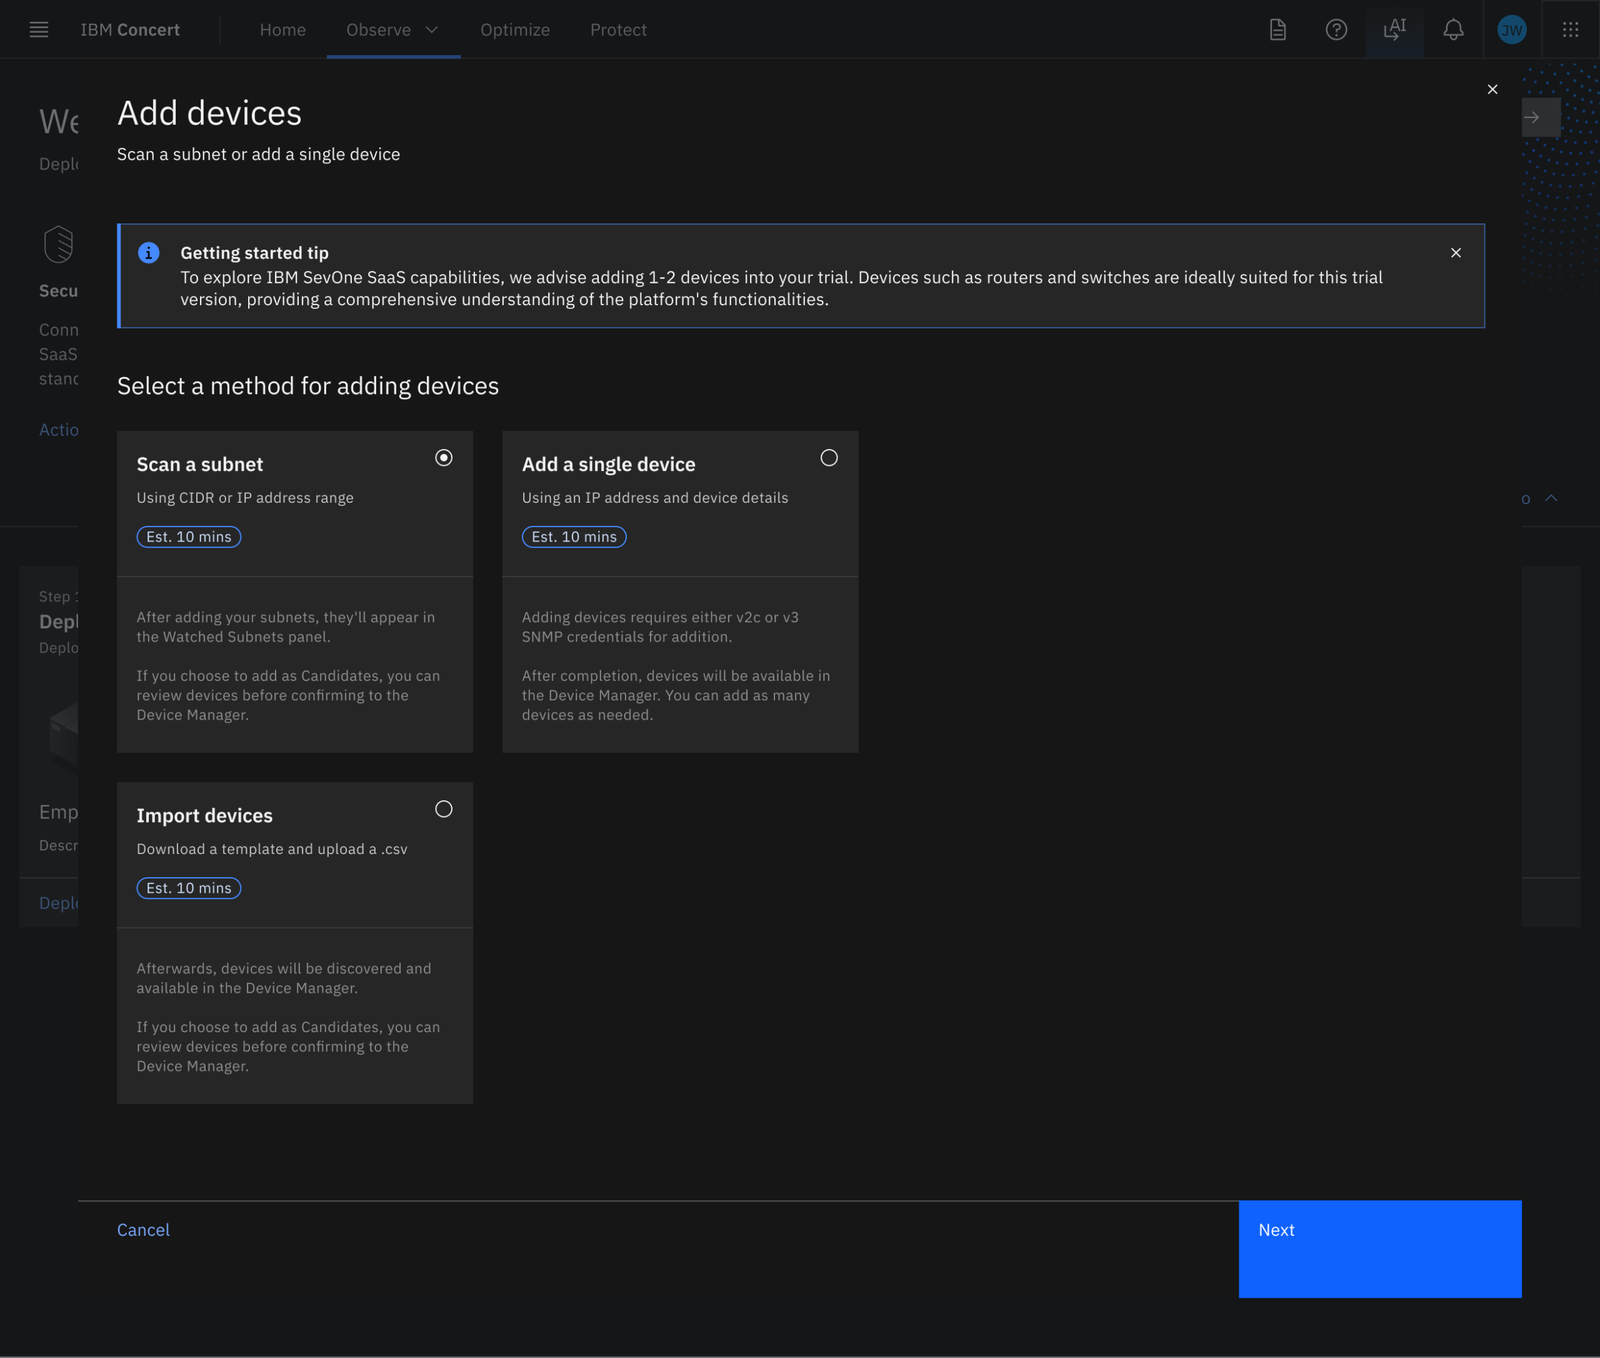The width and height of the screenshot is (1600, 1358).
Task: Launch the AI assistant icon
Action: (x=1395, y=29)
